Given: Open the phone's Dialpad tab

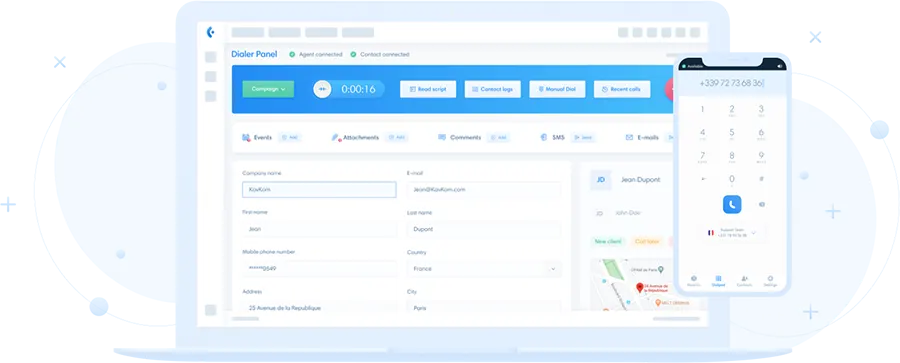Looking at the screenshot, I should (719, 280).
